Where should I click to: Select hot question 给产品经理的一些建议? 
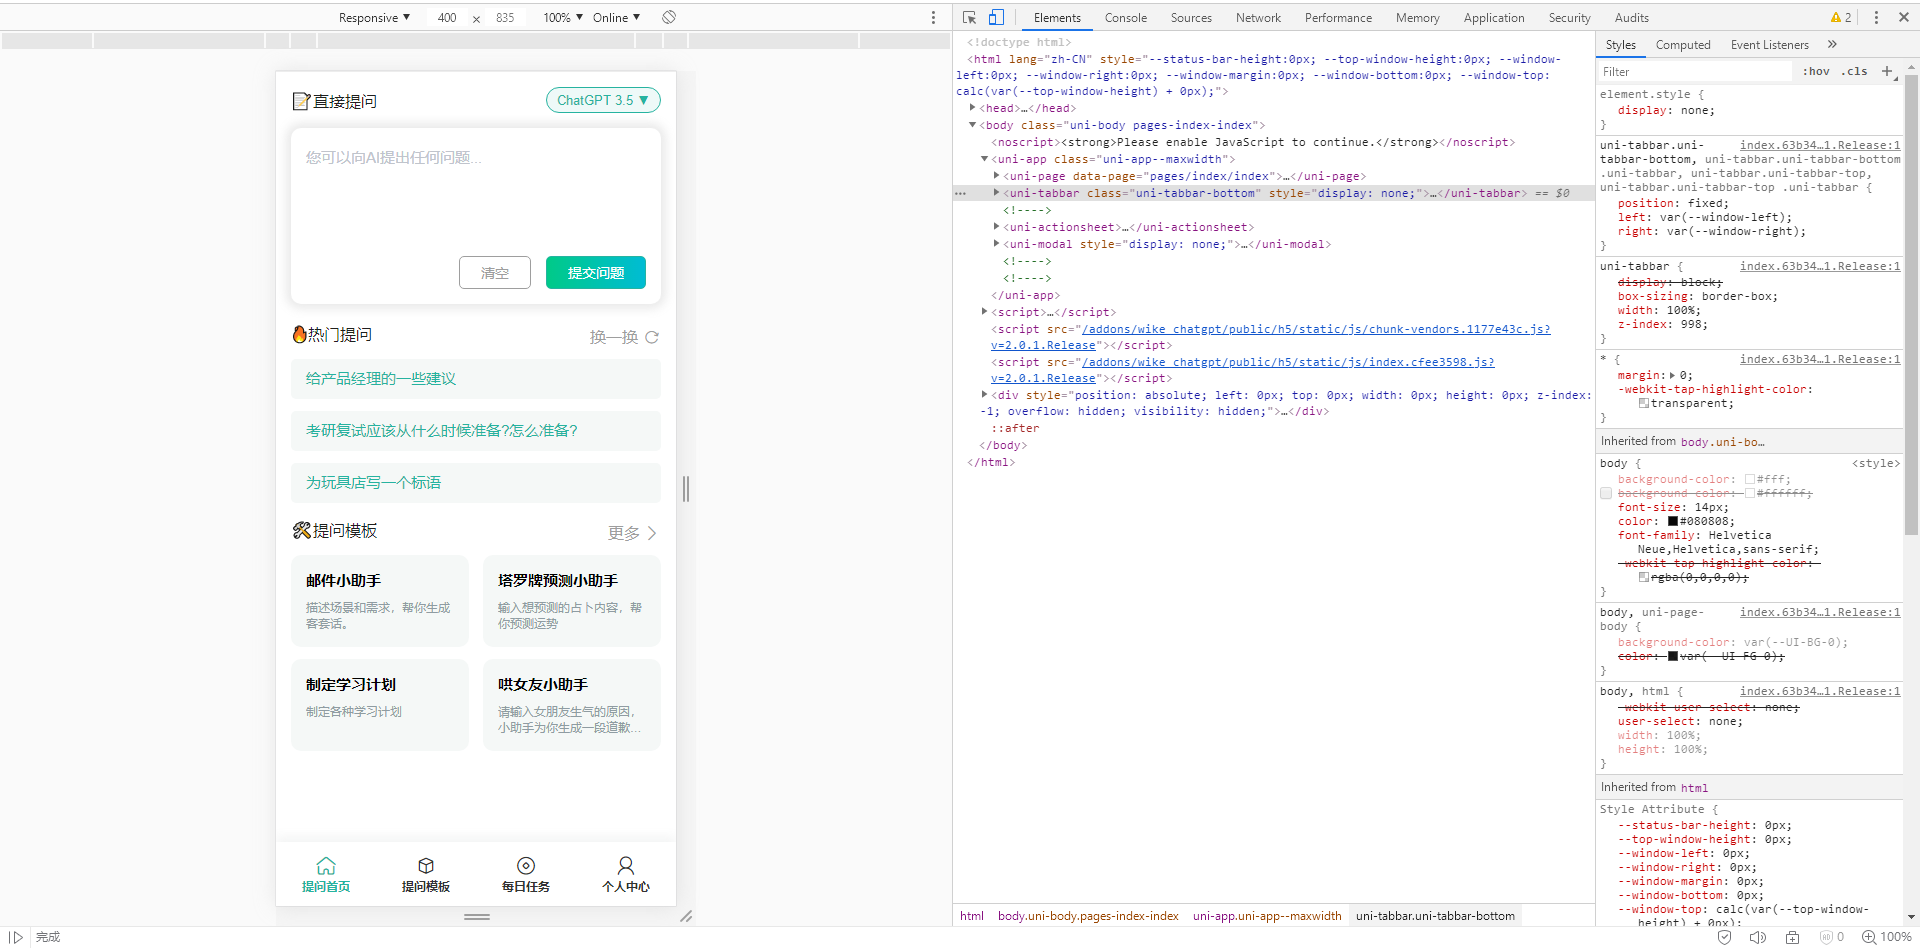pos(476,379)
